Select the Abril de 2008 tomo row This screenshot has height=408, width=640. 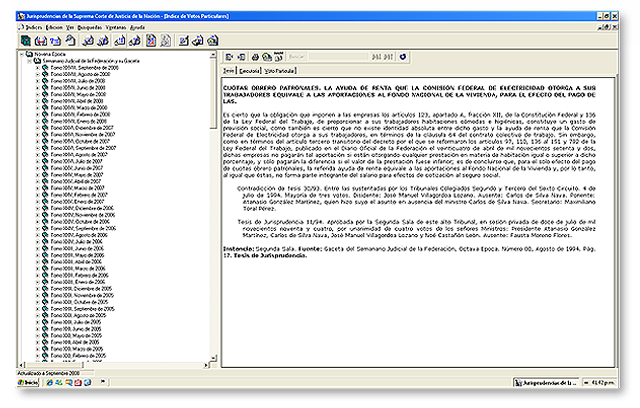[77, 101]
